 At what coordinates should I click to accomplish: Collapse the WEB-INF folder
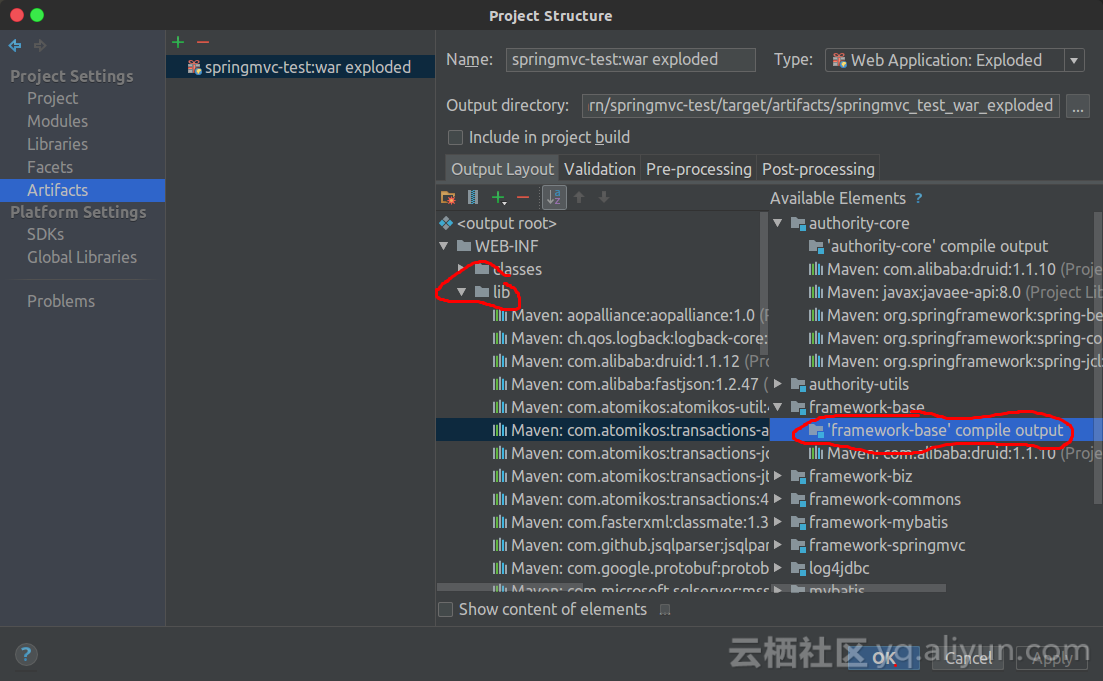pyautogui.click(x=444, y=246)
